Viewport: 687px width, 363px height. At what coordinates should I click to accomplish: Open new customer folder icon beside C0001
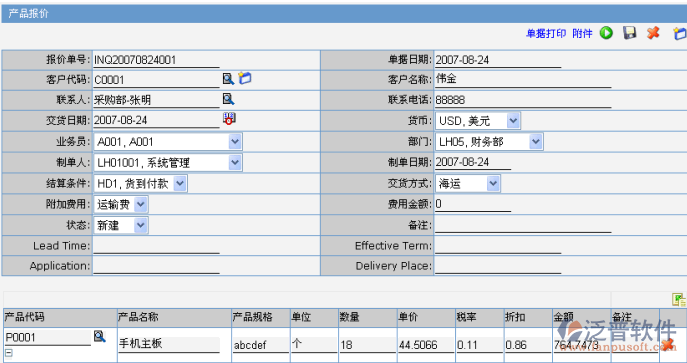pos(244,78)
